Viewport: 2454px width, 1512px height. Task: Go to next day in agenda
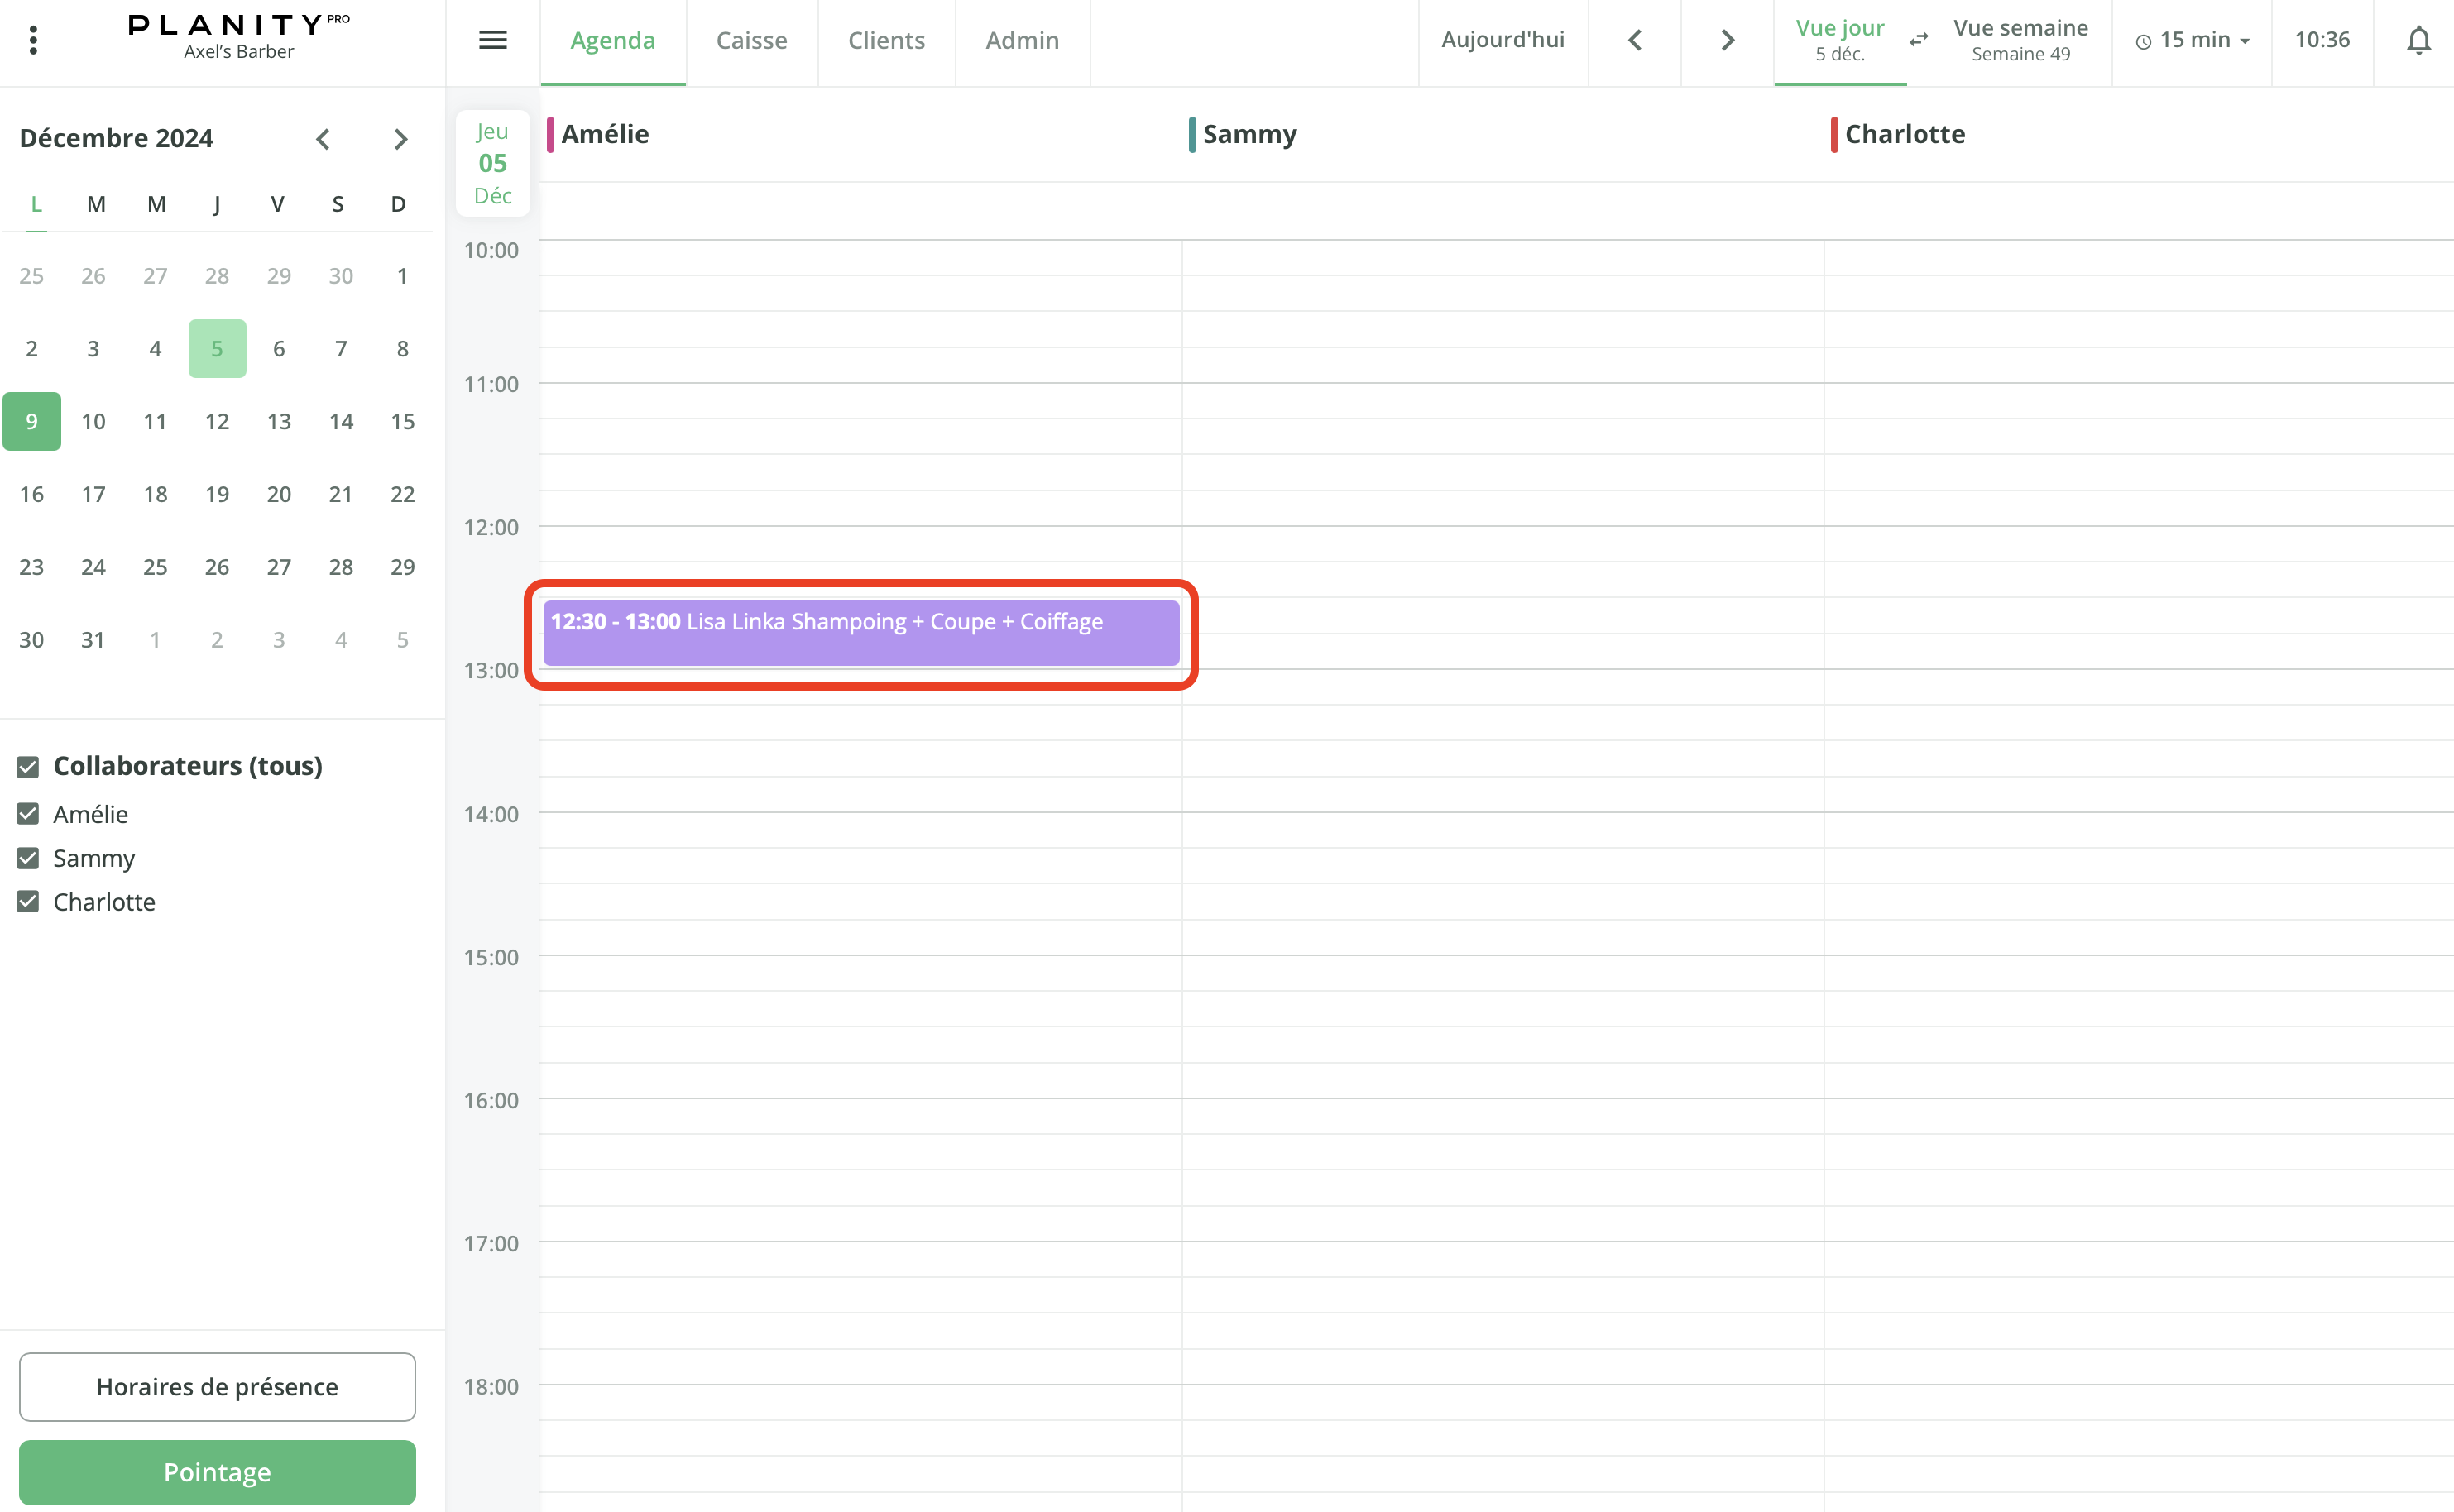(x=1727, y=40)
